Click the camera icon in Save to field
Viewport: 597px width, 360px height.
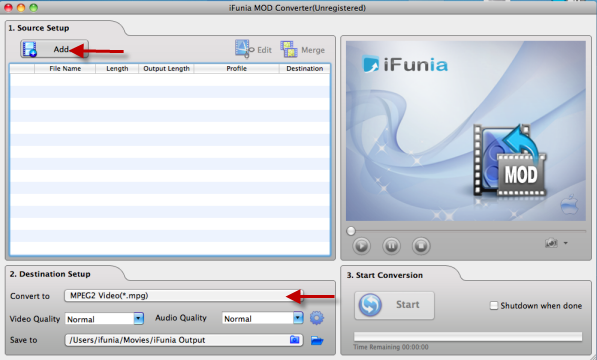[294, 339]
